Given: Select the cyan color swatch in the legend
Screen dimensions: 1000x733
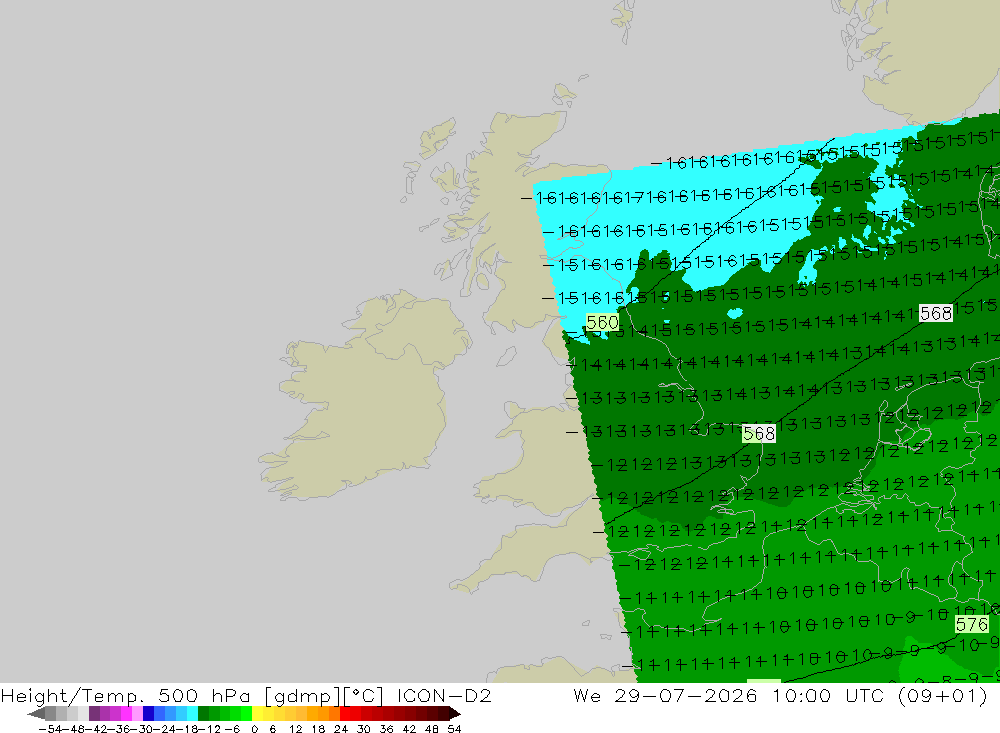Looking at the screenshot, I should (192, 714).
